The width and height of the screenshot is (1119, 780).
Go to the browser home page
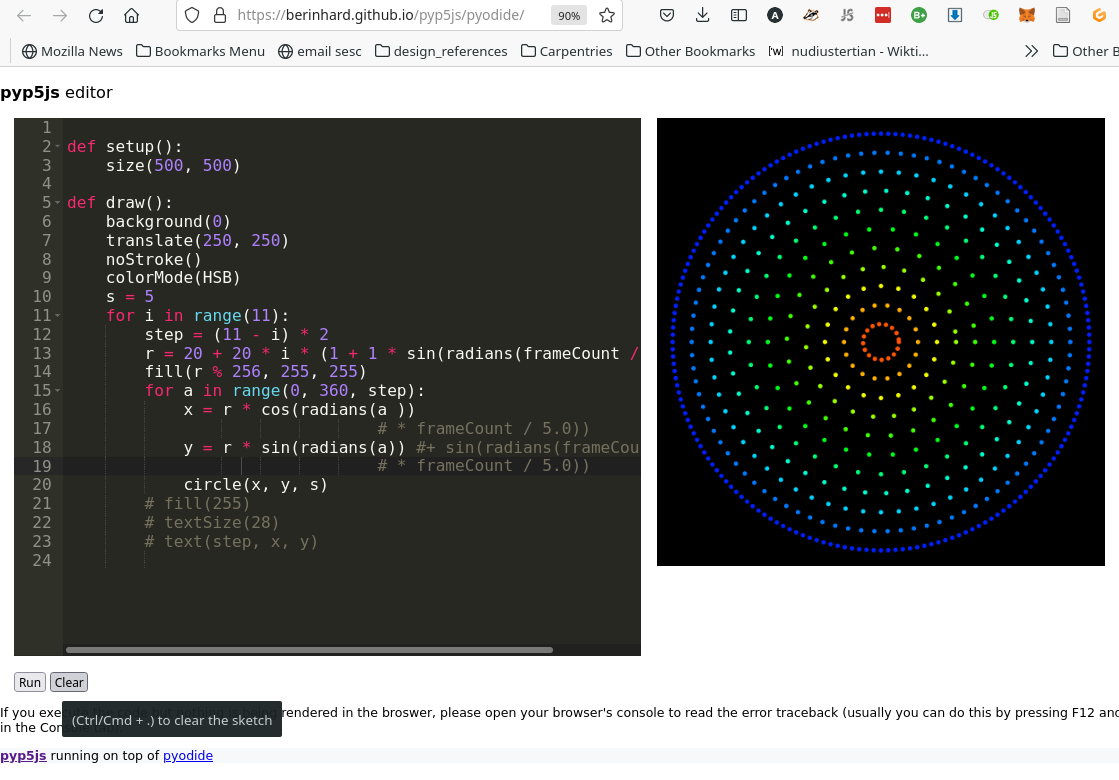coord(131,16)
